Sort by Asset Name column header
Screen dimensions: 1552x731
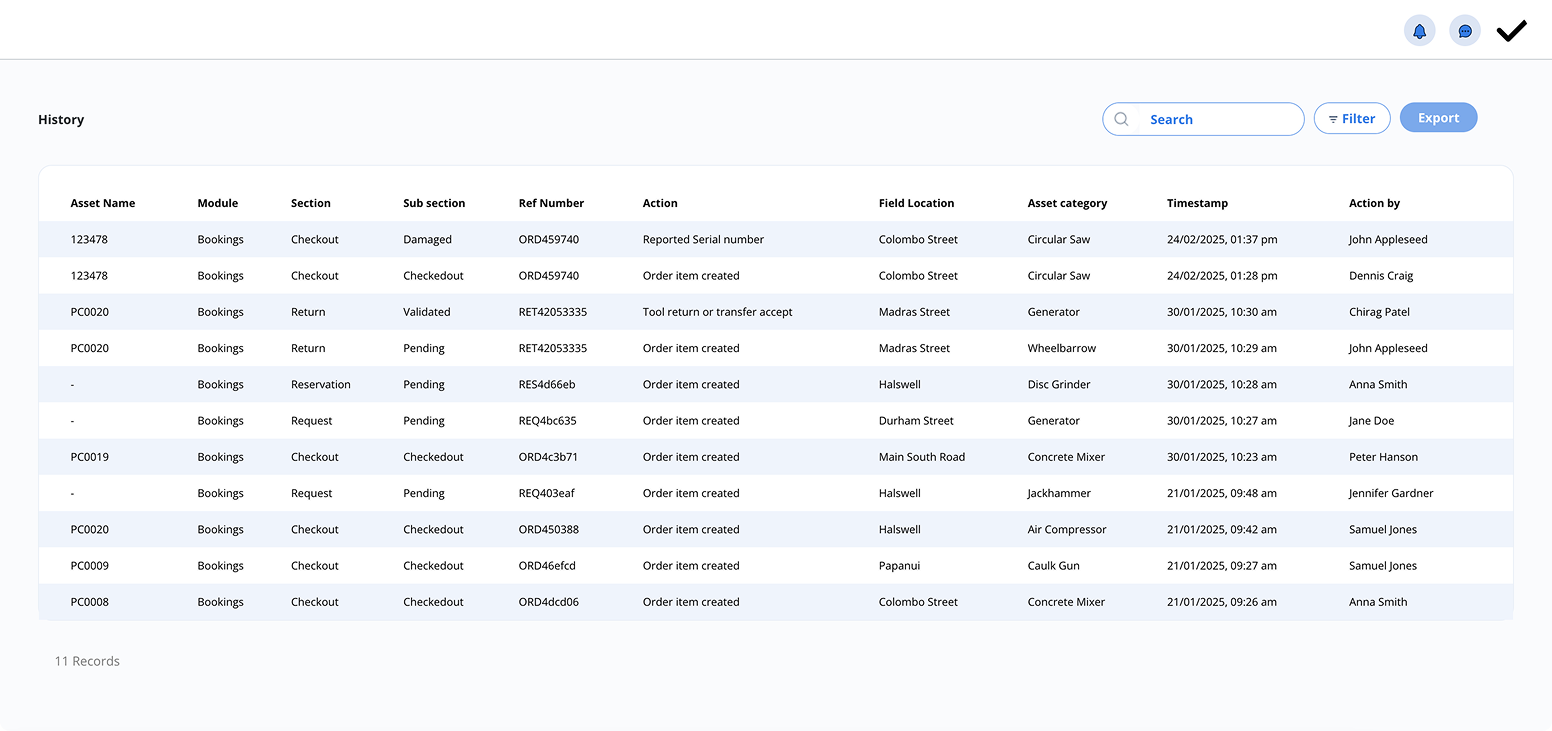103,203
